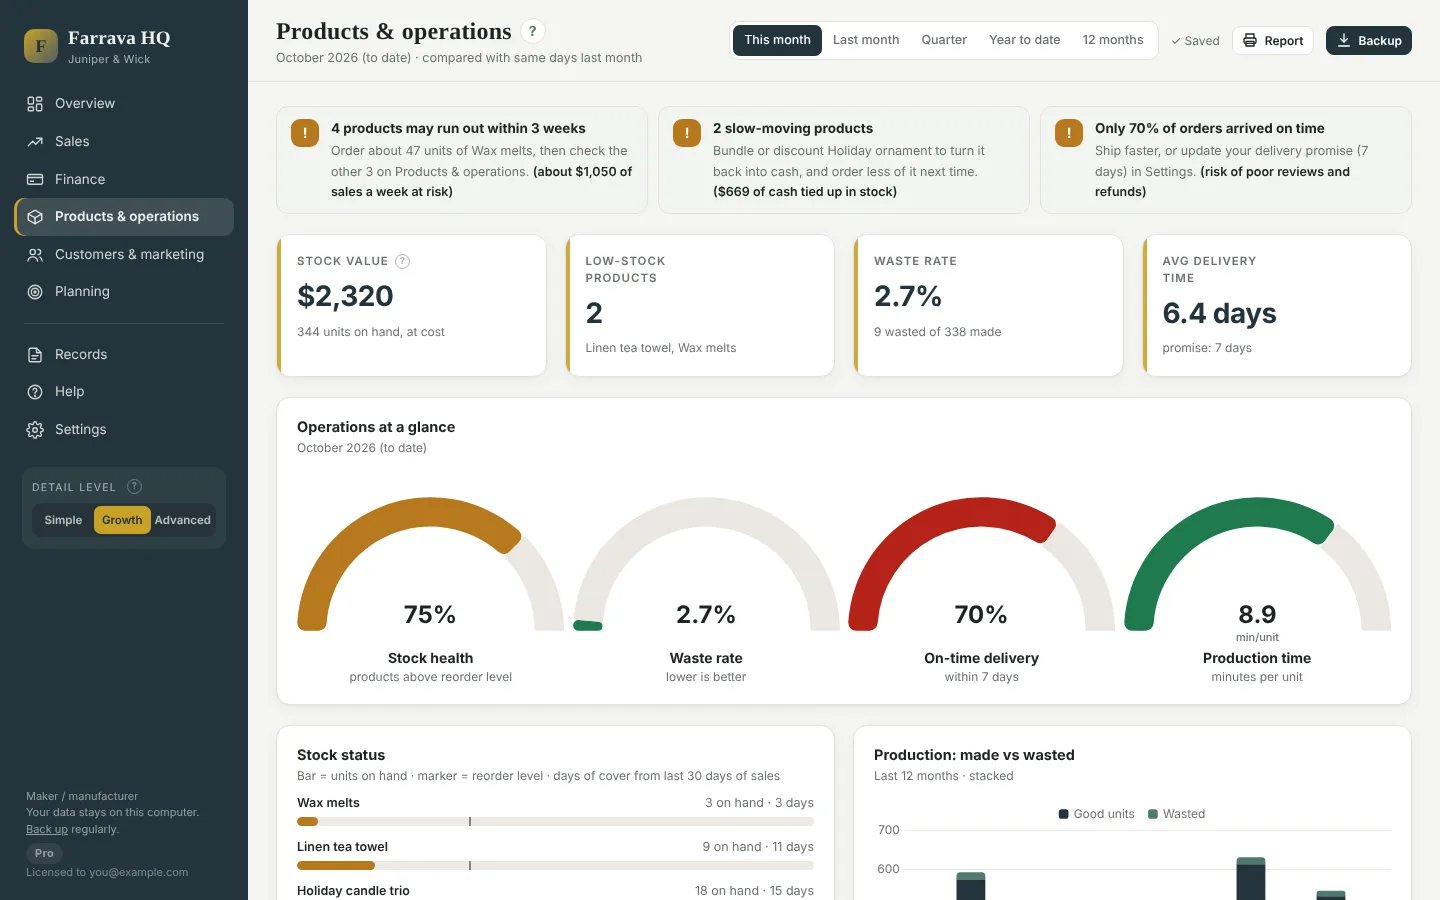Click the Settings gear icon
This screenshot has height=900, width=1440.
[35, 430]
